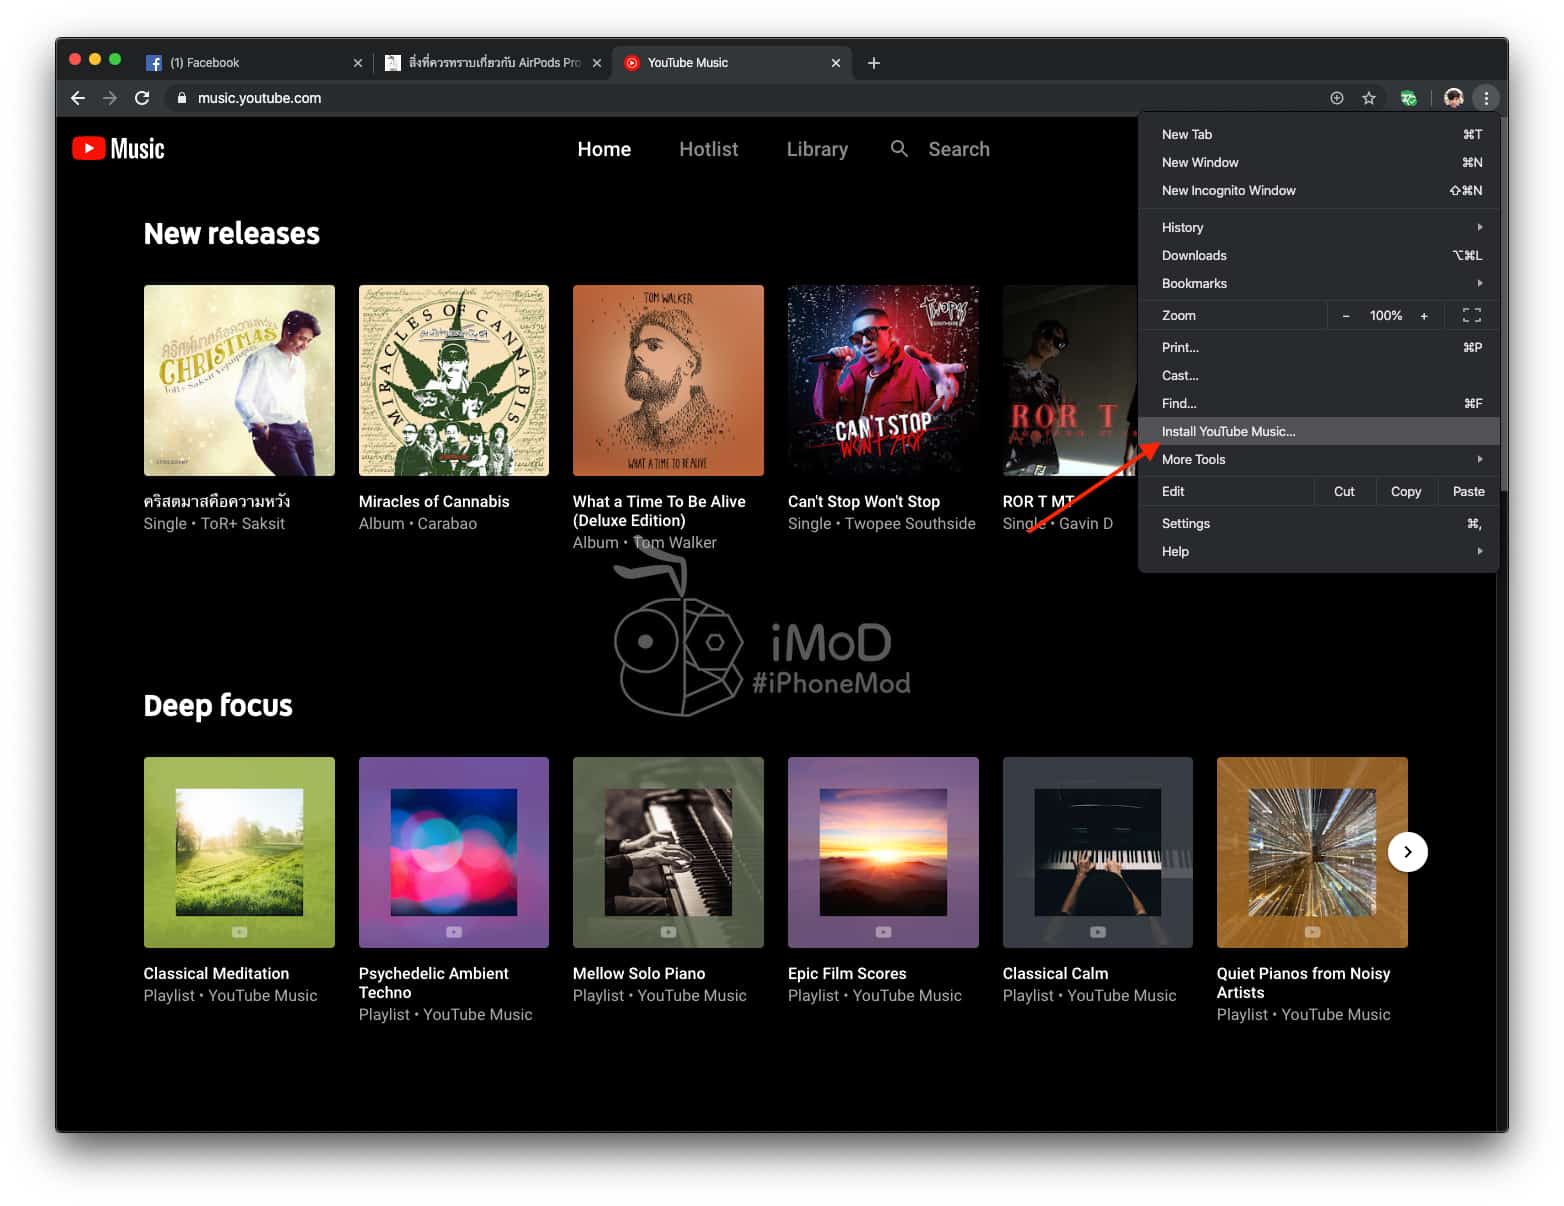The image size is (1564, 1206).
Task: Open the Mellow Solo Piano playlist thumbnail
Action: [668, 852]
